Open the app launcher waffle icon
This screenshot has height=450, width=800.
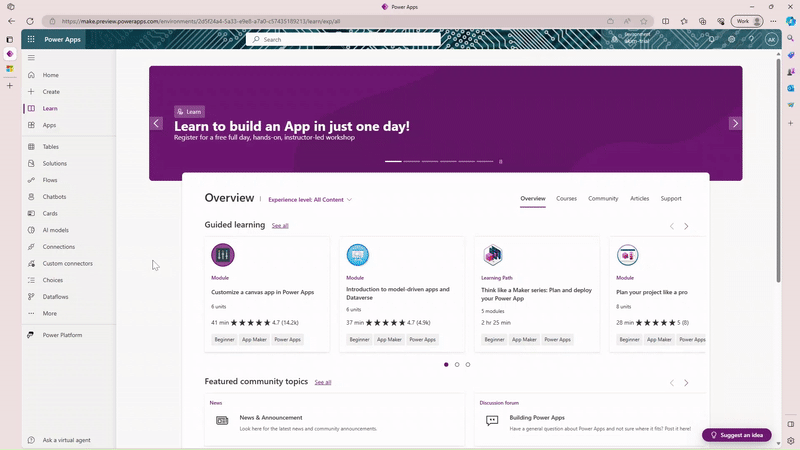tap(31, 39)
